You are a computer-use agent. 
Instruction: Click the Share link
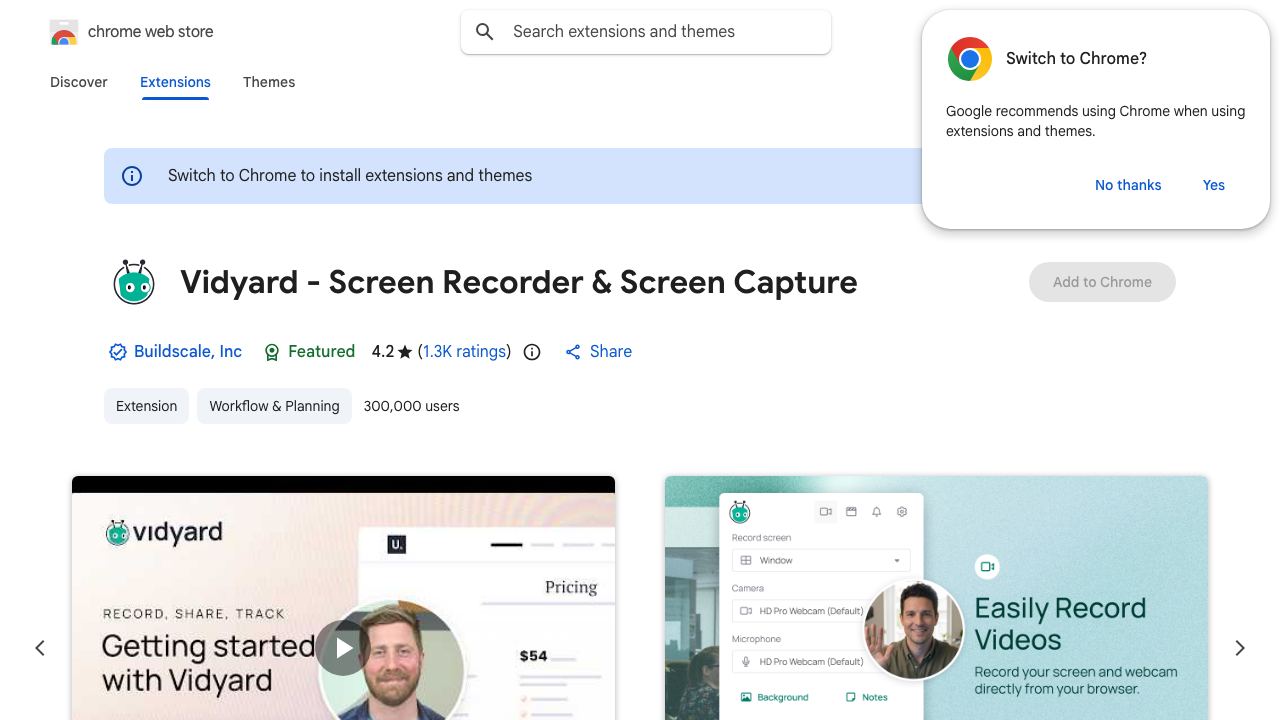pos(611,352)
